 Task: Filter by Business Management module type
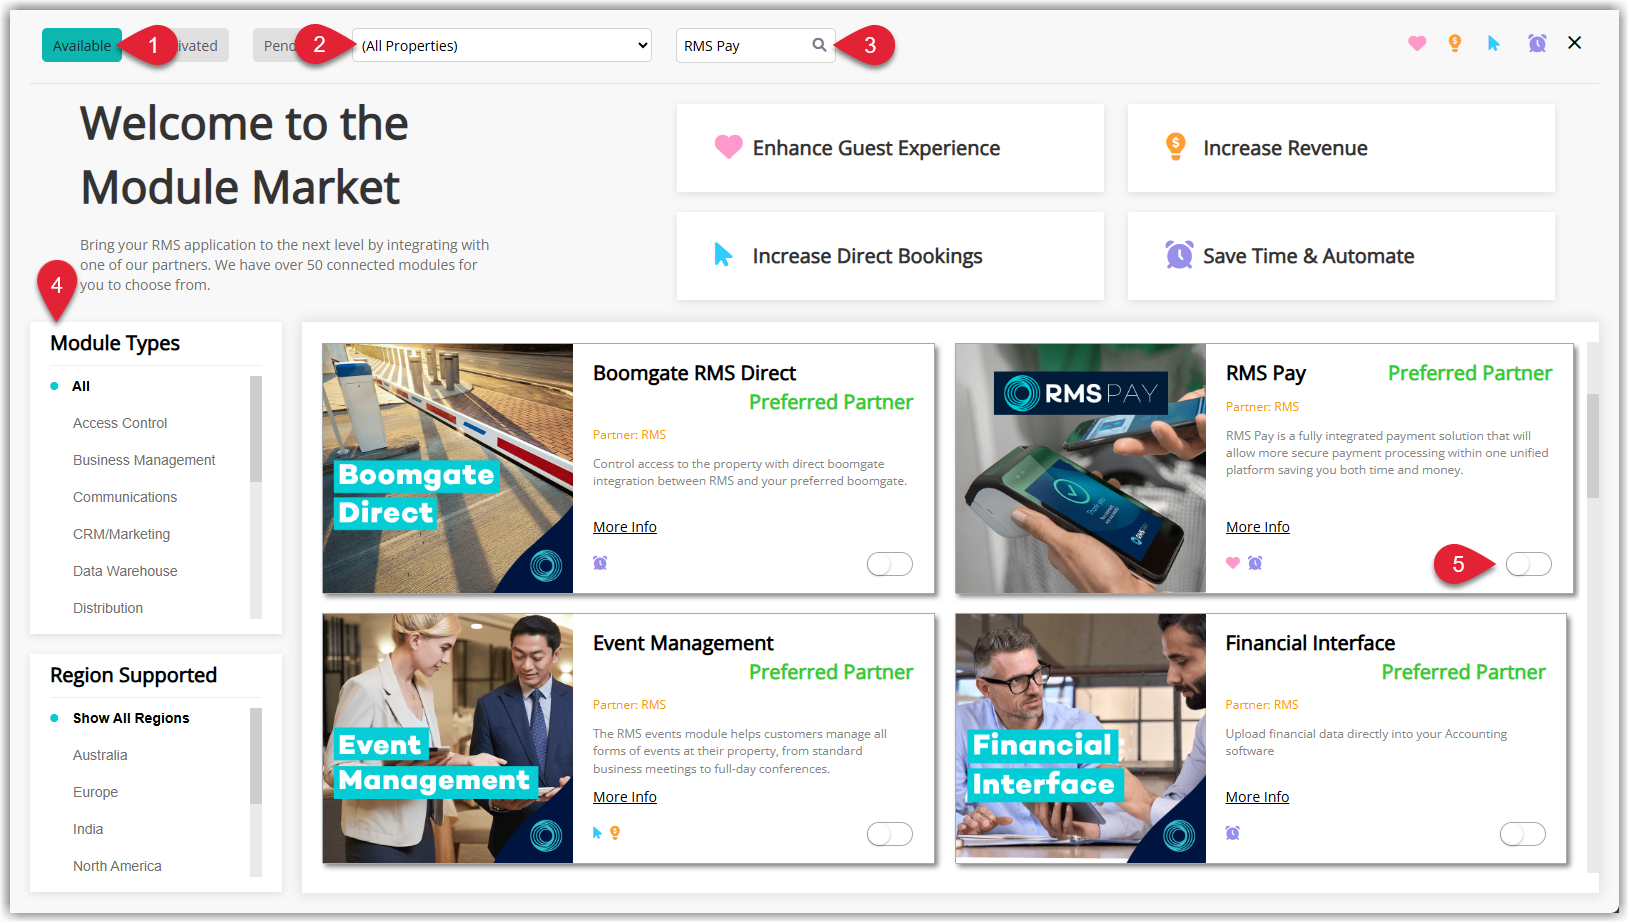click(x=144, y=460)
